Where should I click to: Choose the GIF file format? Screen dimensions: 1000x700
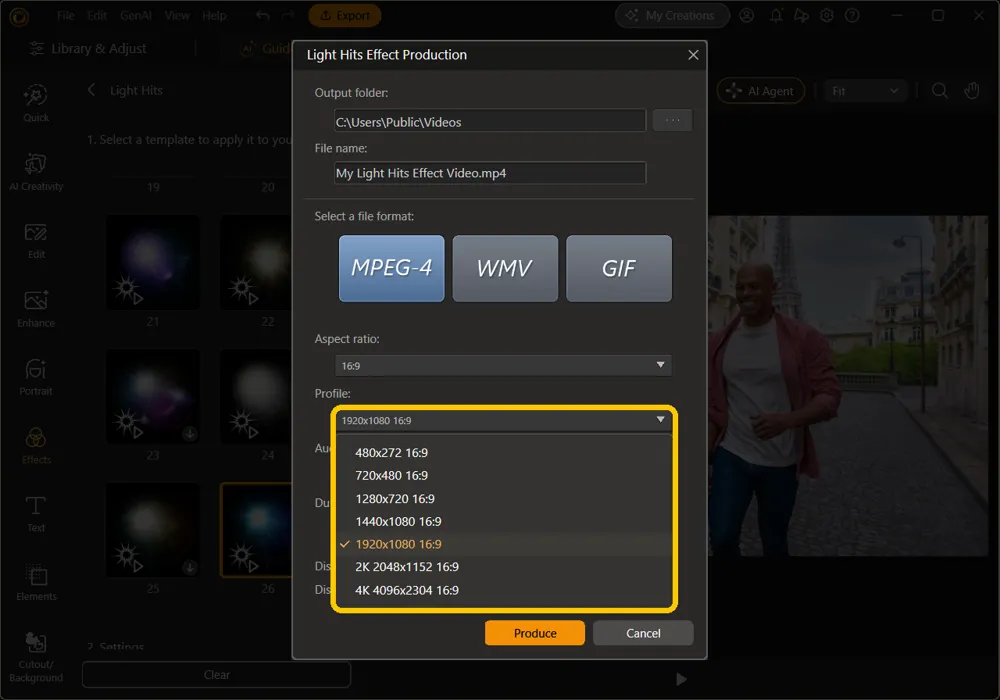pyautogui.click(x=619, y=268)
